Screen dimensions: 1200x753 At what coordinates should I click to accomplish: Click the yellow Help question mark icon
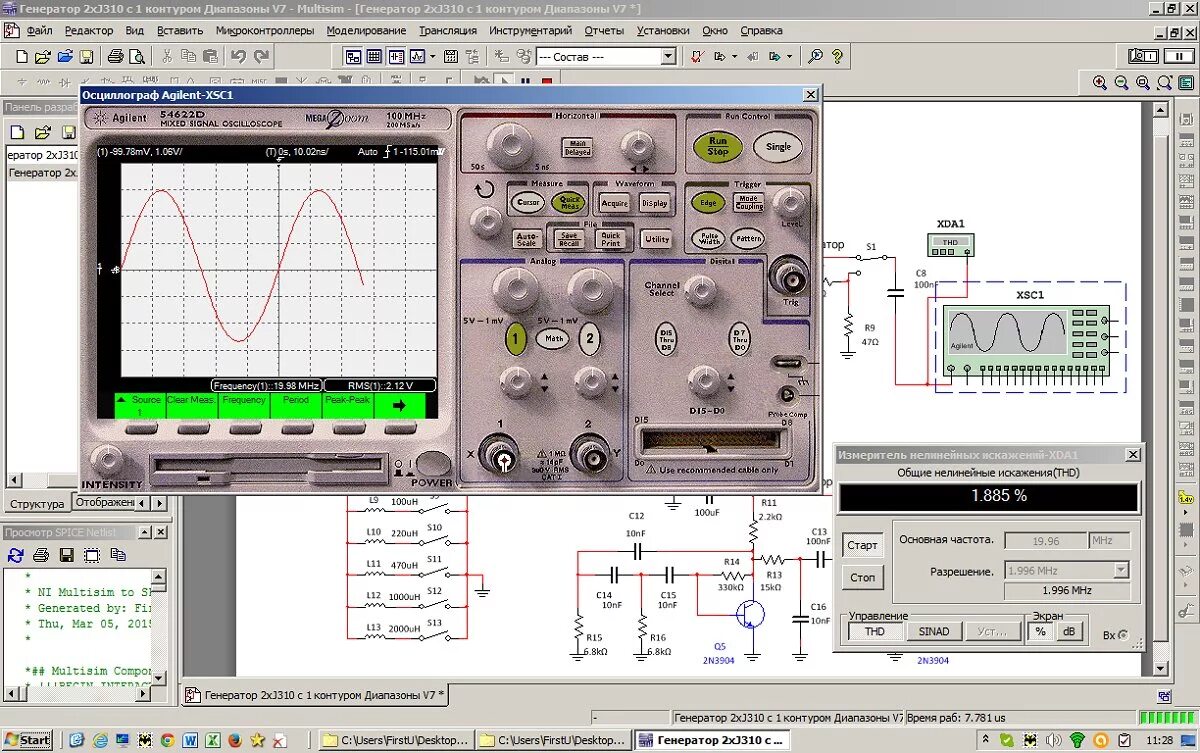click(839, 56)
